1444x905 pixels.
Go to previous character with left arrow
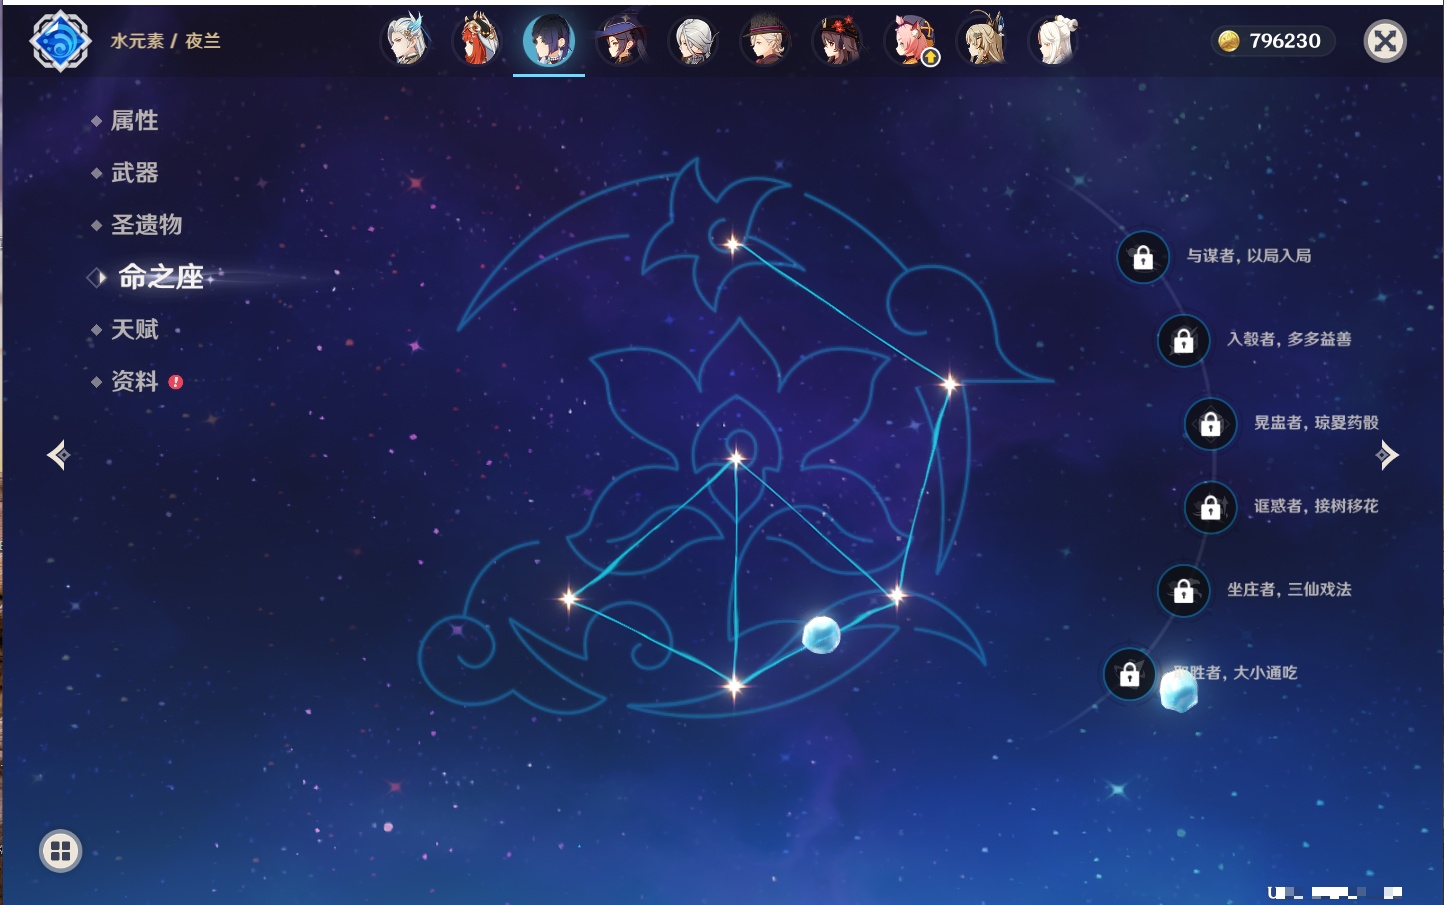click(x=58, y=455)
